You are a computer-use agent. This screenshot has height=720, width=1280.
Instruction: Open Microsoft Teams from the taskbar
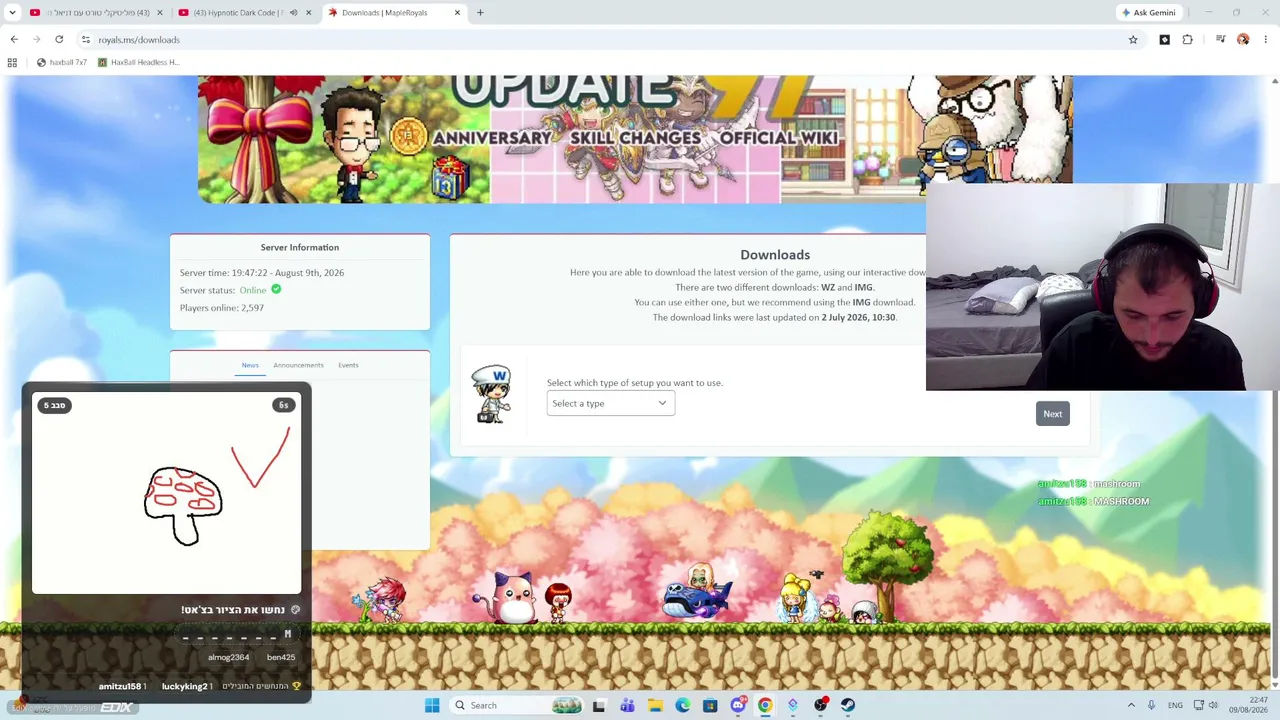[627, 705]
